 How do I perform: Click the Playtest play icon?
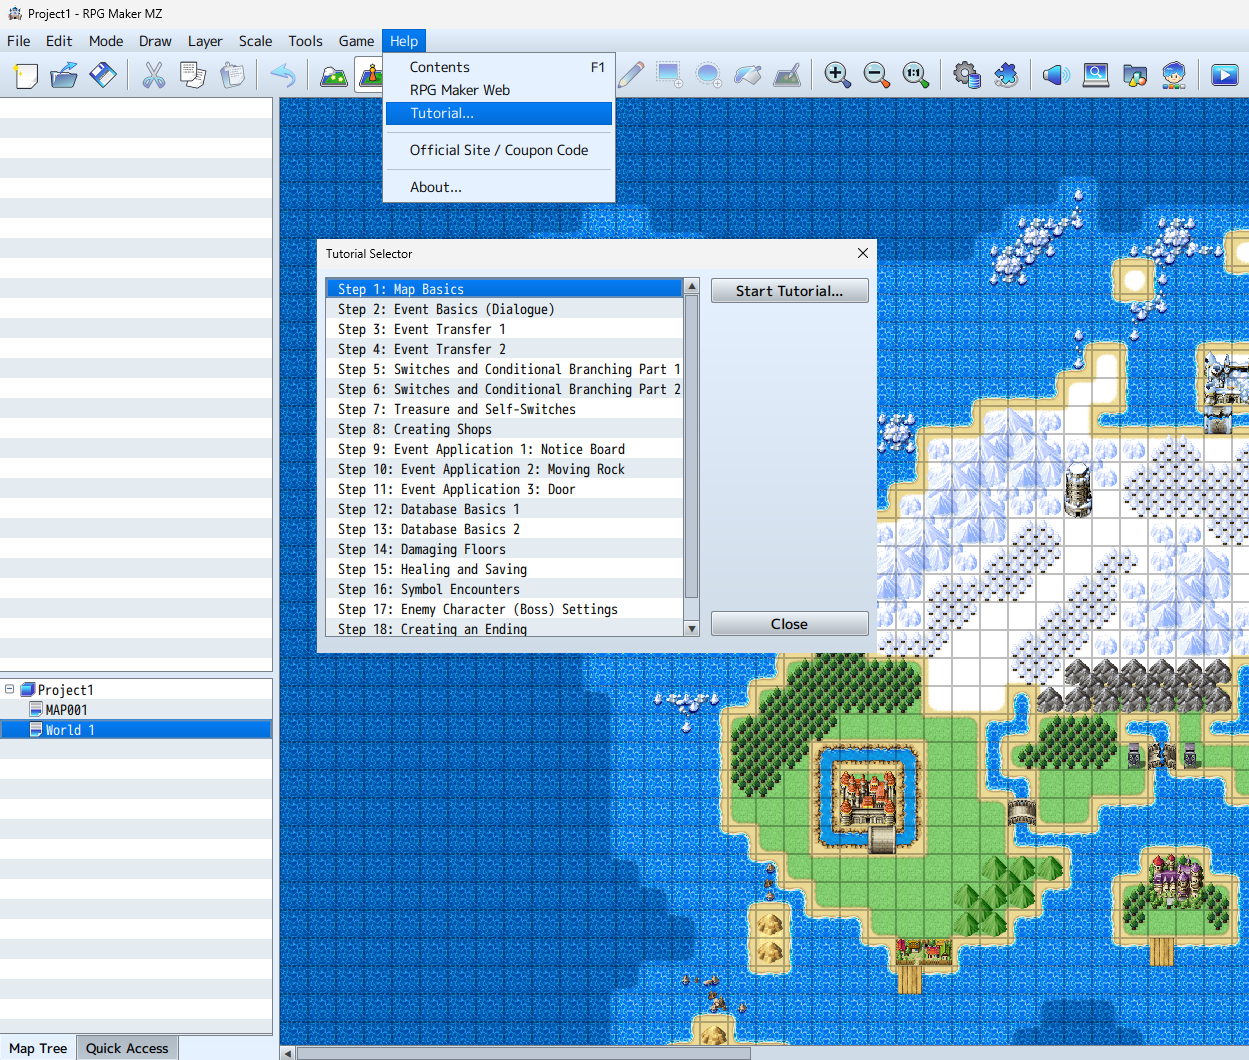click(1224, 75)
